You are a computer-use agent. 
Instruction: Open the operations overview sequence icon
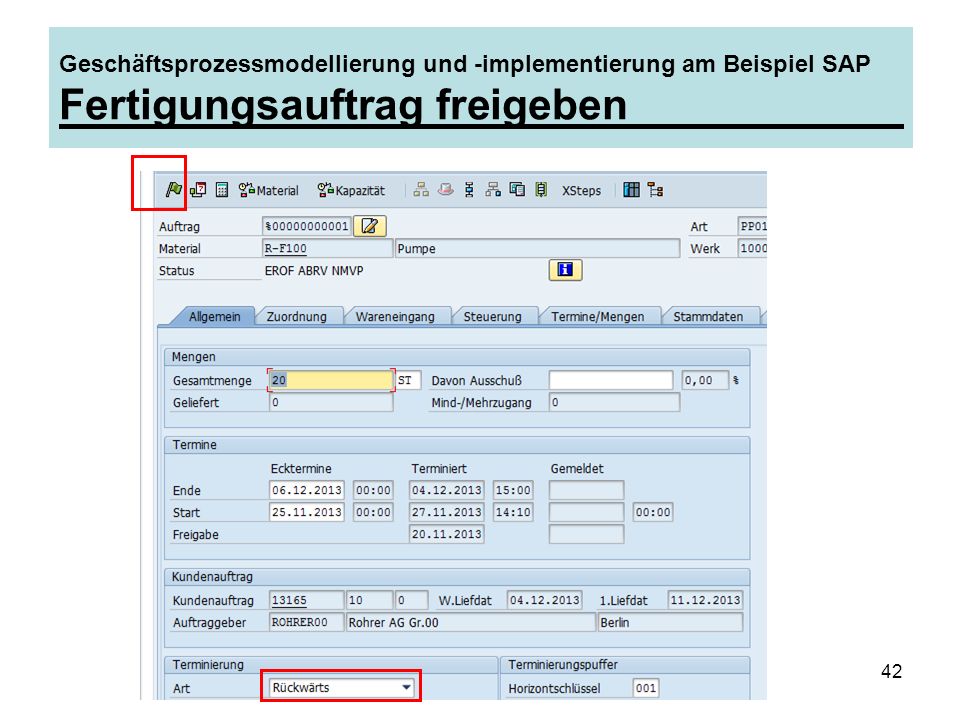469,190
